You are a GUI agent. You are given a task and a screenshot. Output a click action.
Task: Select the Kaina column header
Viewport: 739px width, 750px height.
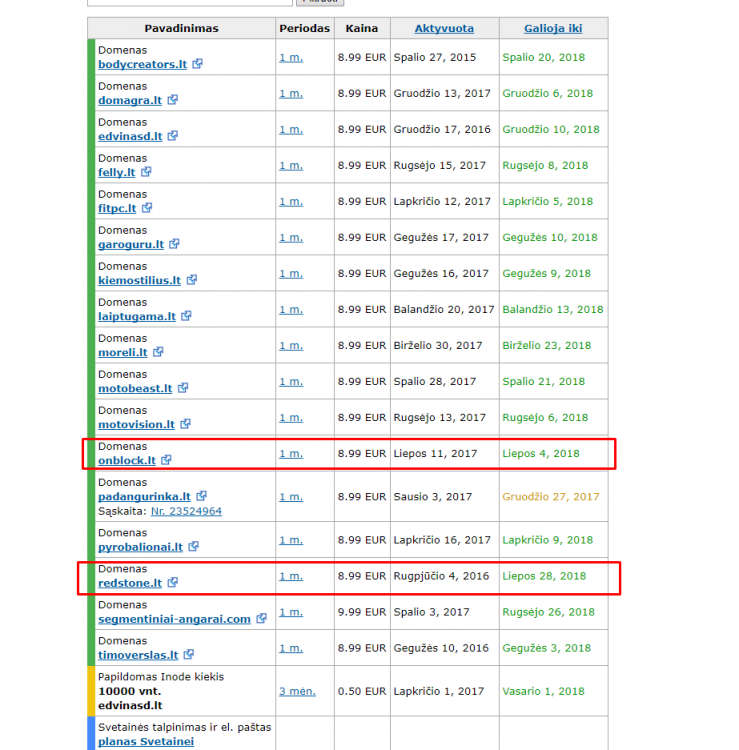[362, 28]
